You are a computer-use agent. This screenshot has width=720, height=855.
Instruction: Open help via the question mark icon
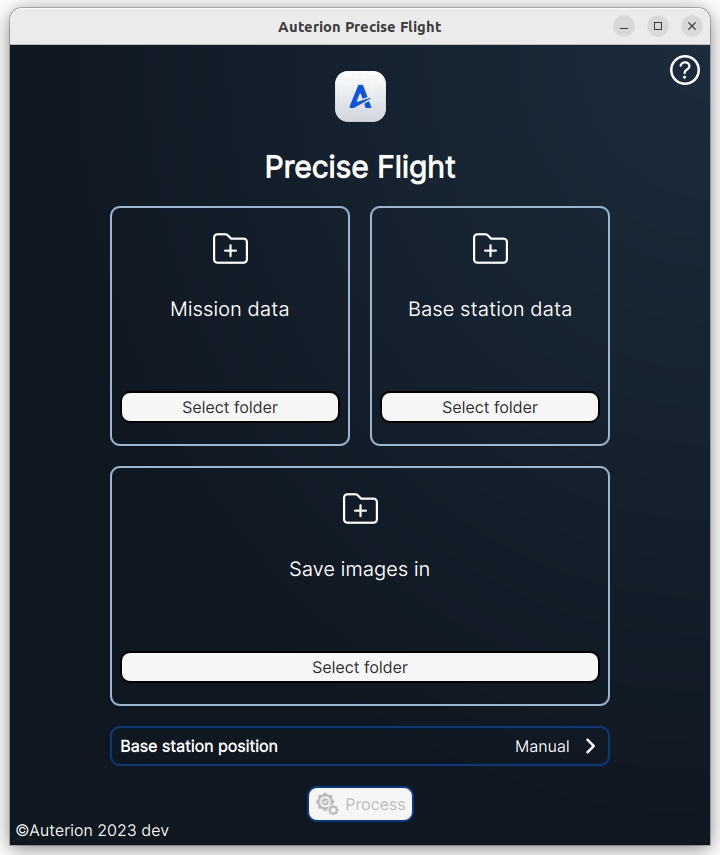pos(684,70)
